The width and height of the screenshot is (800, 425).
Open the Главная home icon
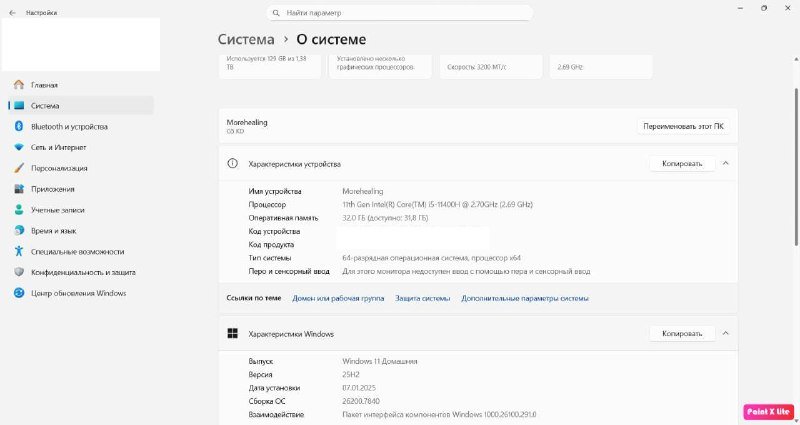click(x=19, y=85)
